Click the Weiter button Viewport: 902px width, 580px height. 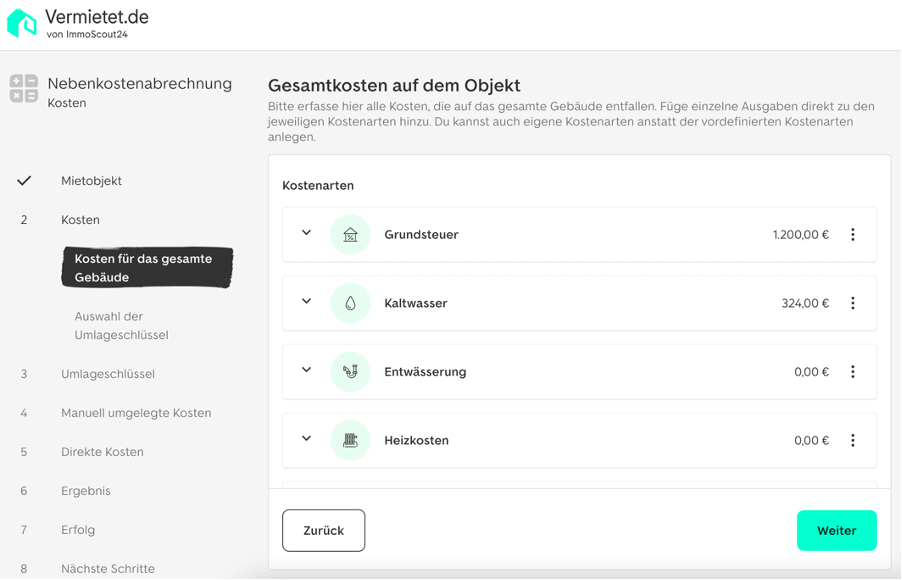(836, 531)
